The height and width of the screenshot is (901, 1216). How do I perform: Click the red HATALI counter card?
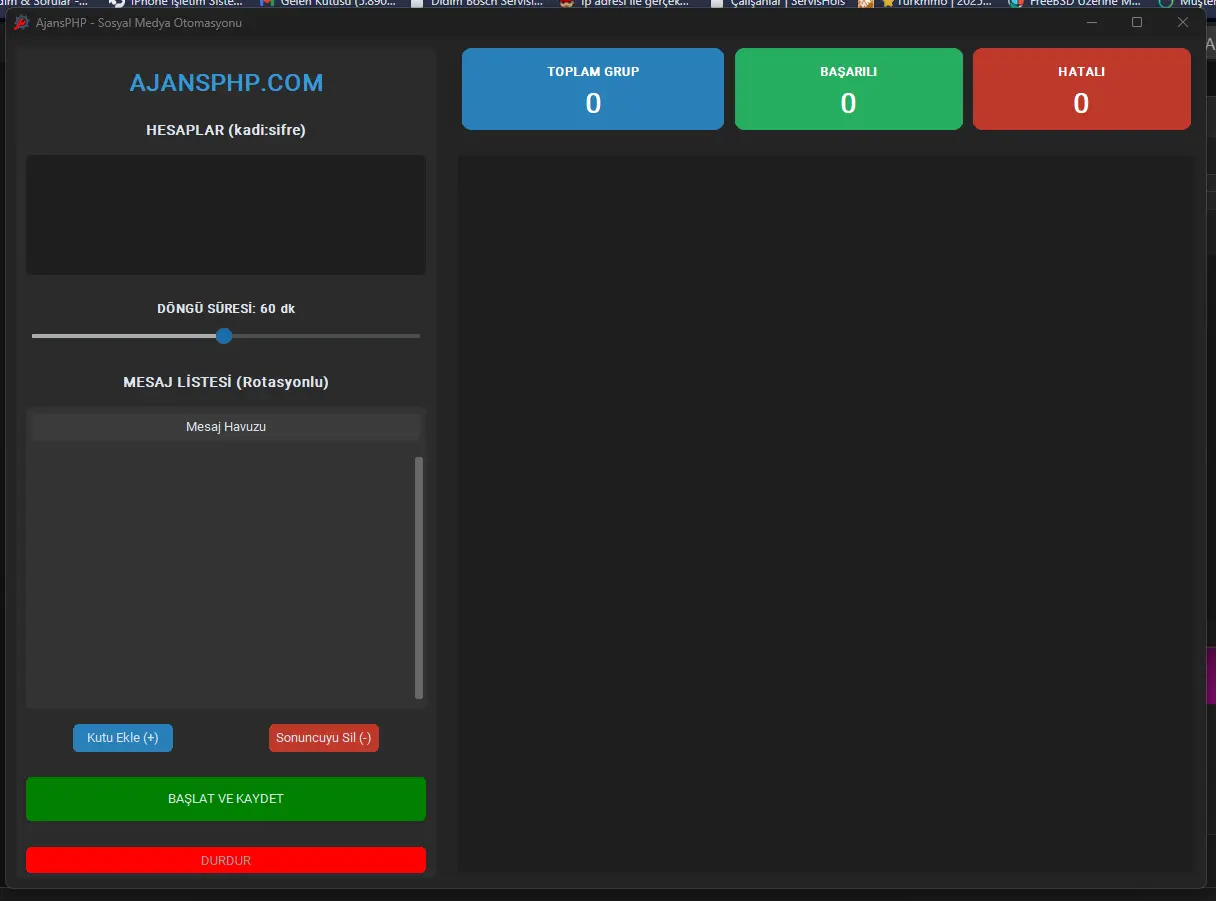pos(1081,89)
